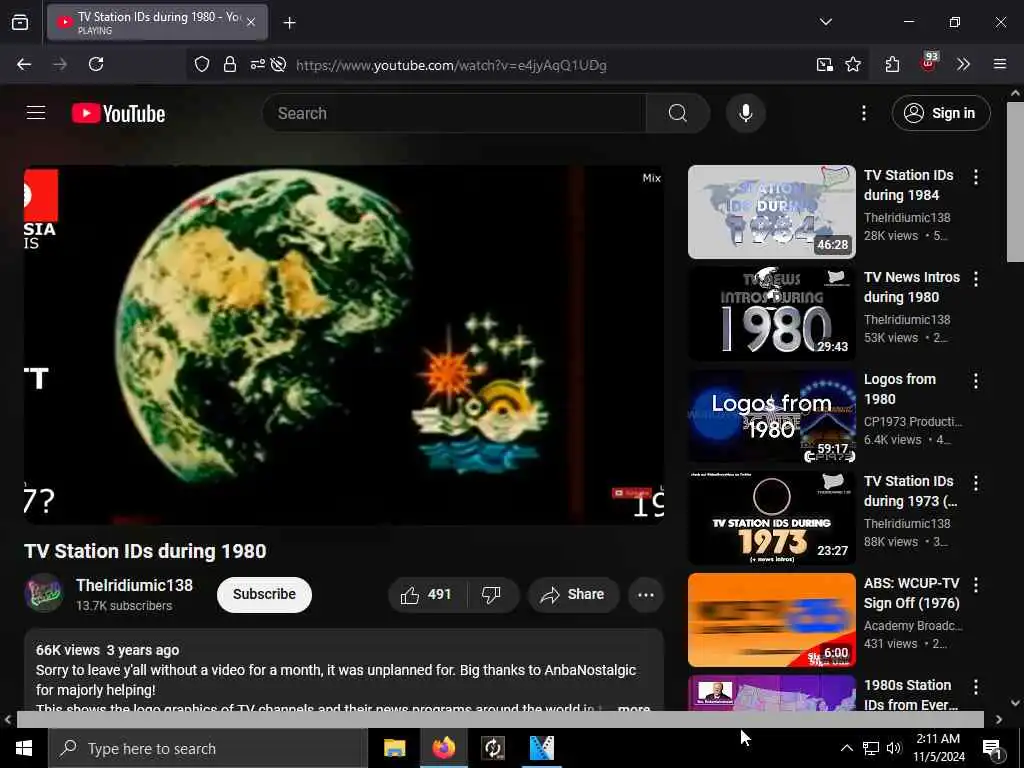Open TV Station IDs during 1984 title
This screenshot has width=1024, height=768.
pyautogui.click(x=908, y=185)
